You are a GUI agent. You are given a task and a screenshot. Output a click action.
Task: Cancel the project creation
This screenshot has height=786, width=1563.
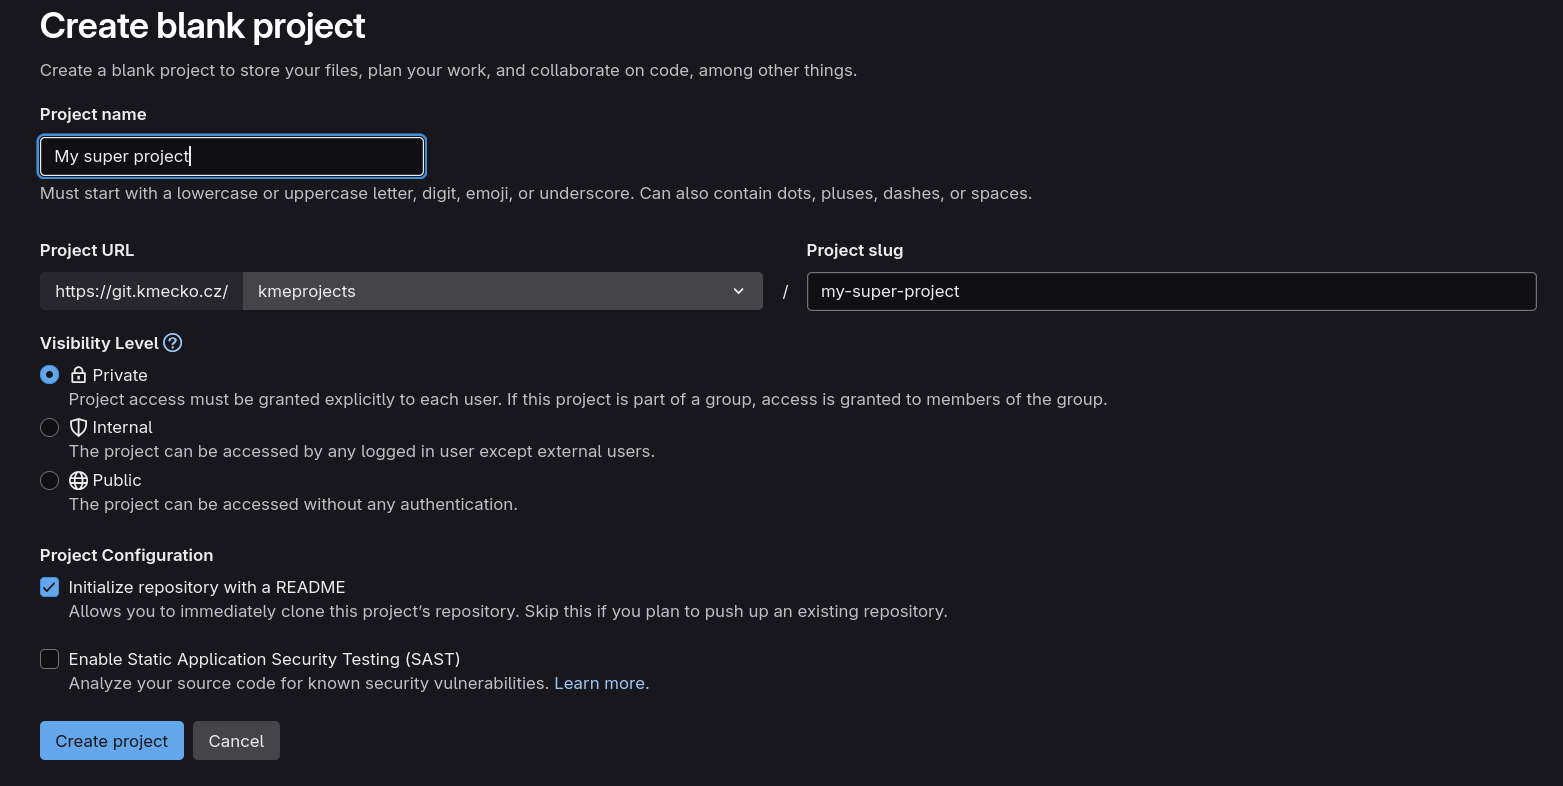click(236, 741)
